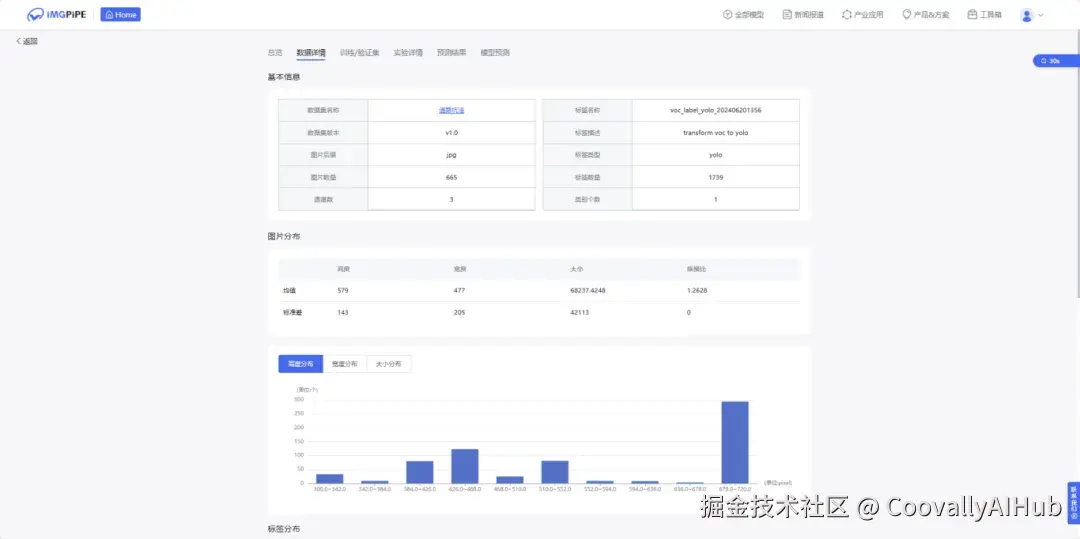Click the 基本信息 section heading
1080x539 pixels.
(x=284, y=77)
